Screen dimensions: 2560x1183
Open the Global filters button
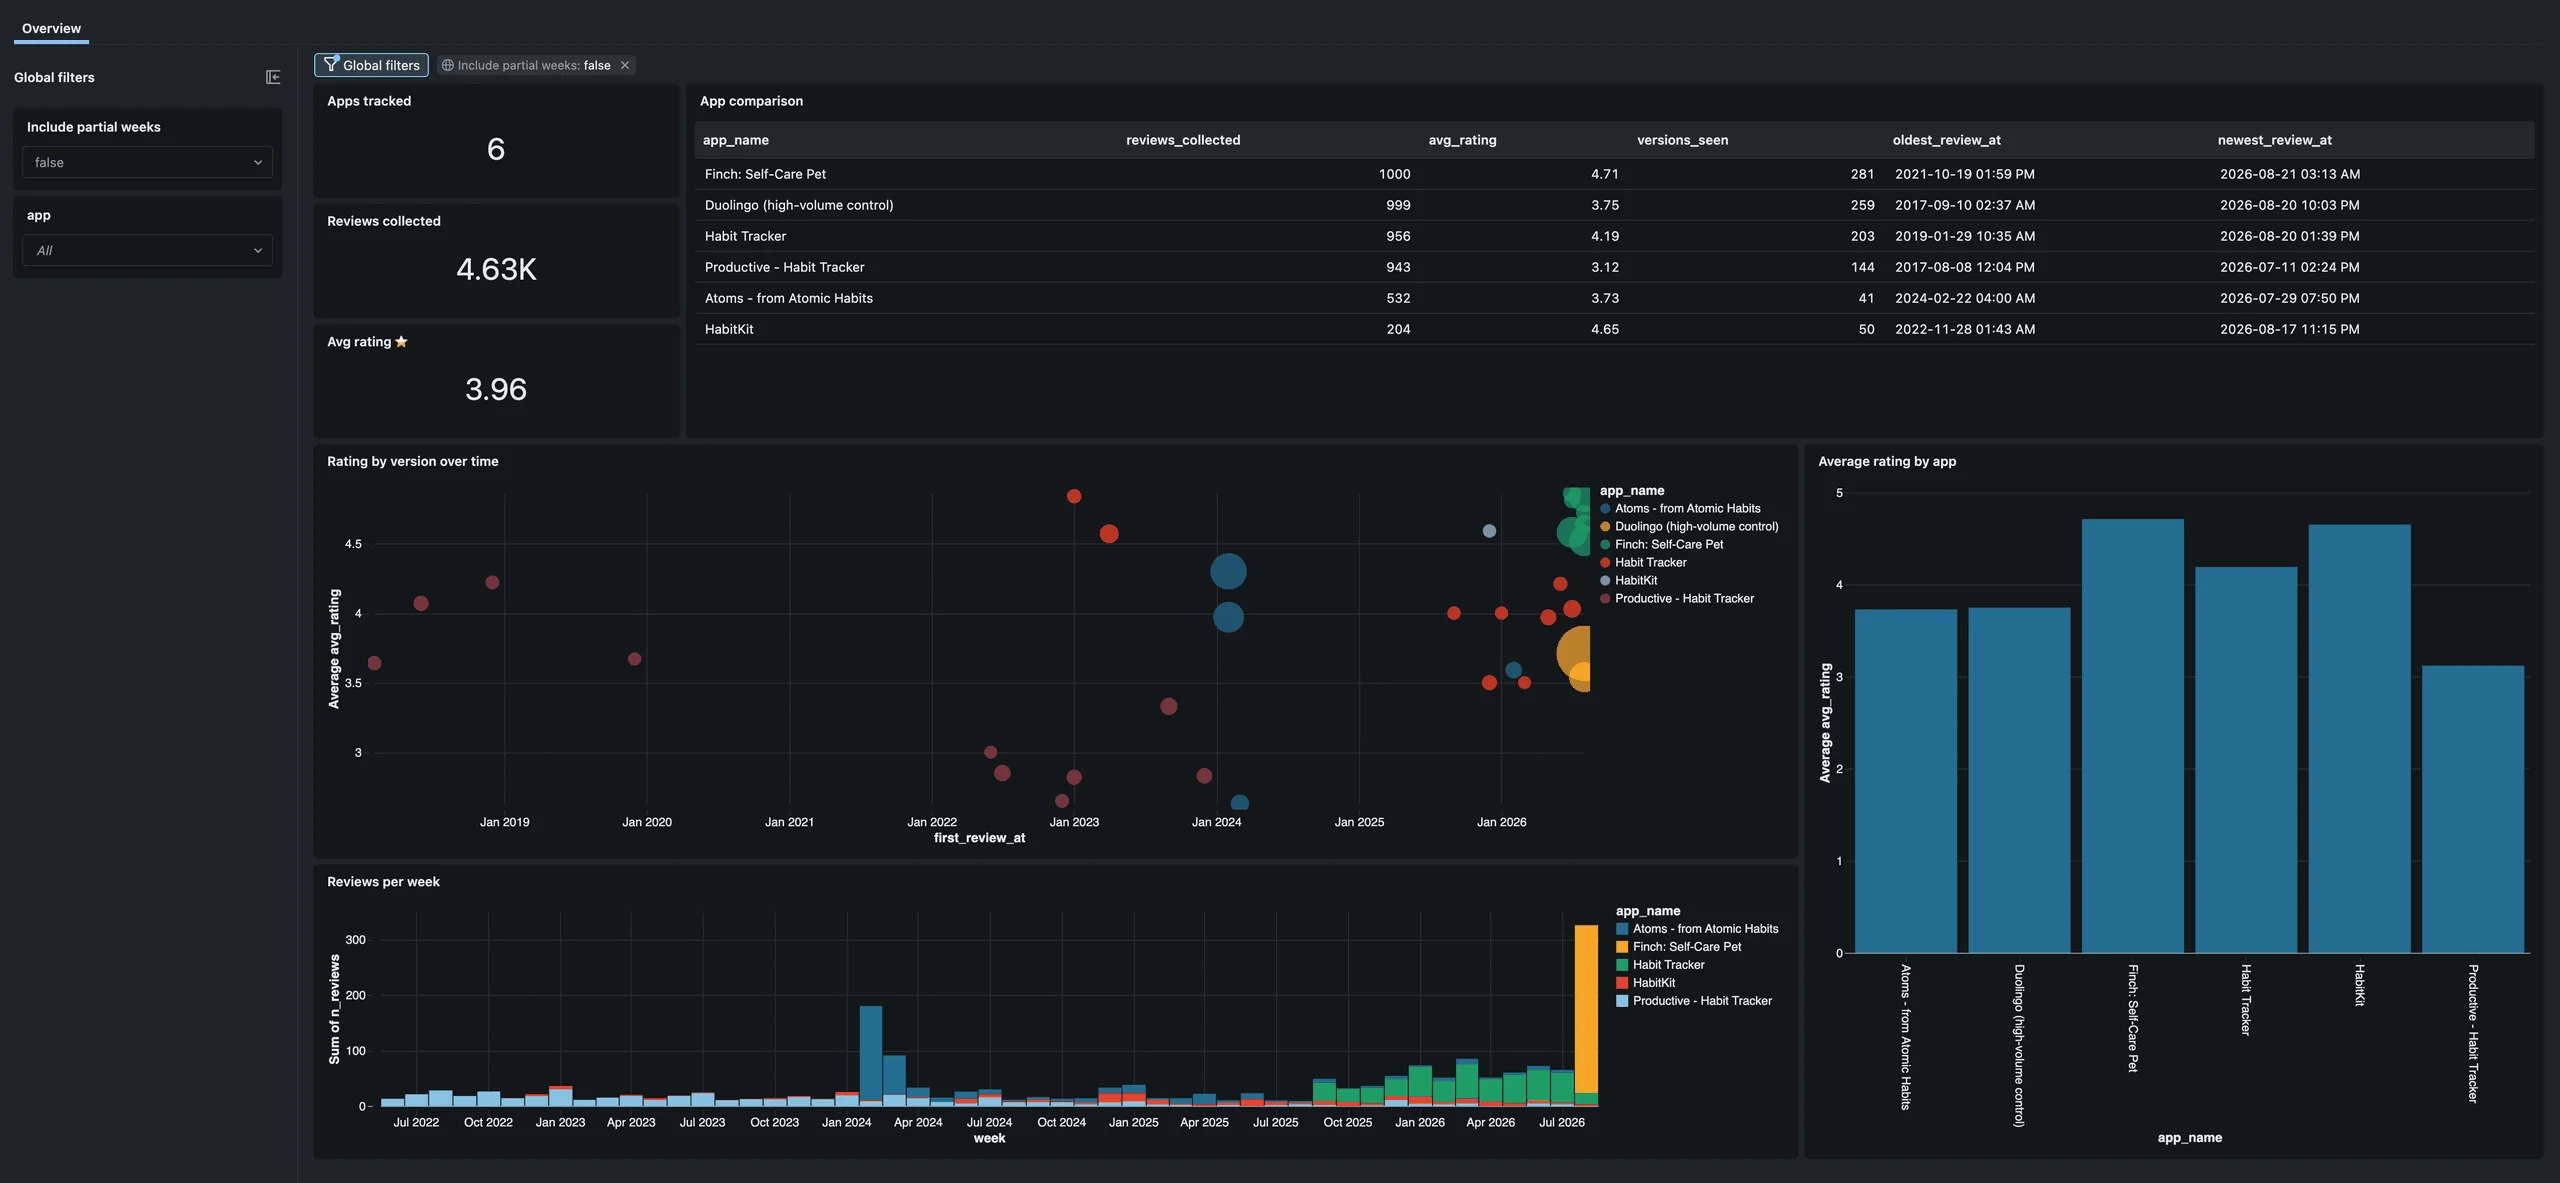click(371, 65)
